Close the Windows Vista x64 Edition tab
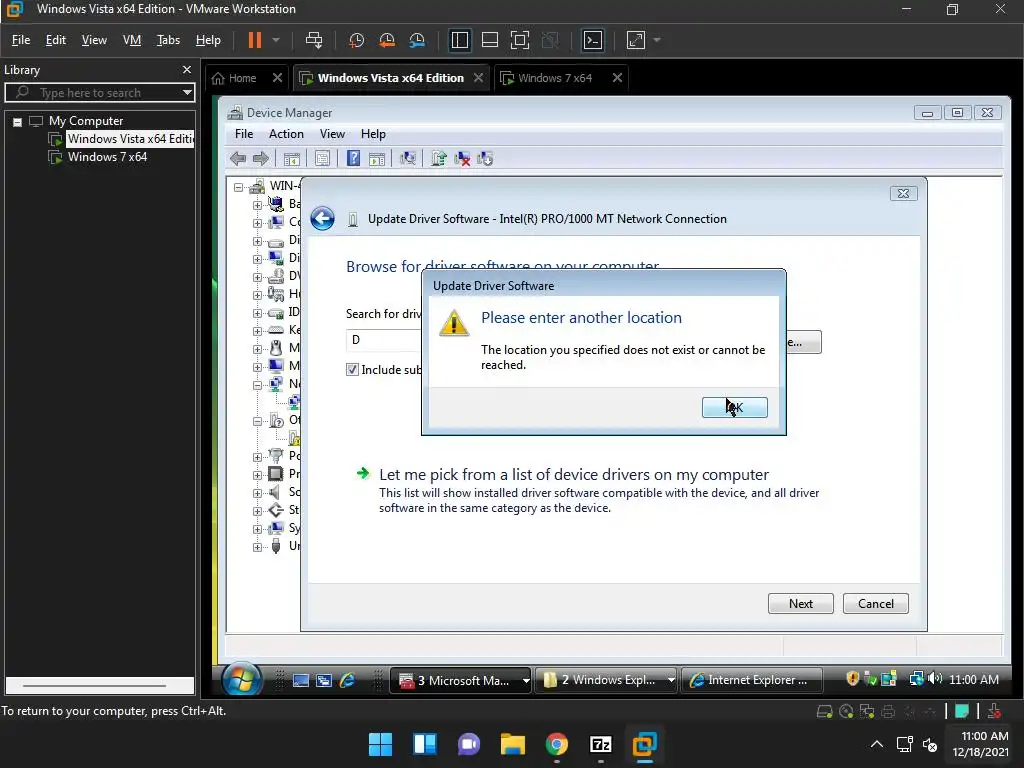The height and width of the screenshot is (768, 1024). 478,78
